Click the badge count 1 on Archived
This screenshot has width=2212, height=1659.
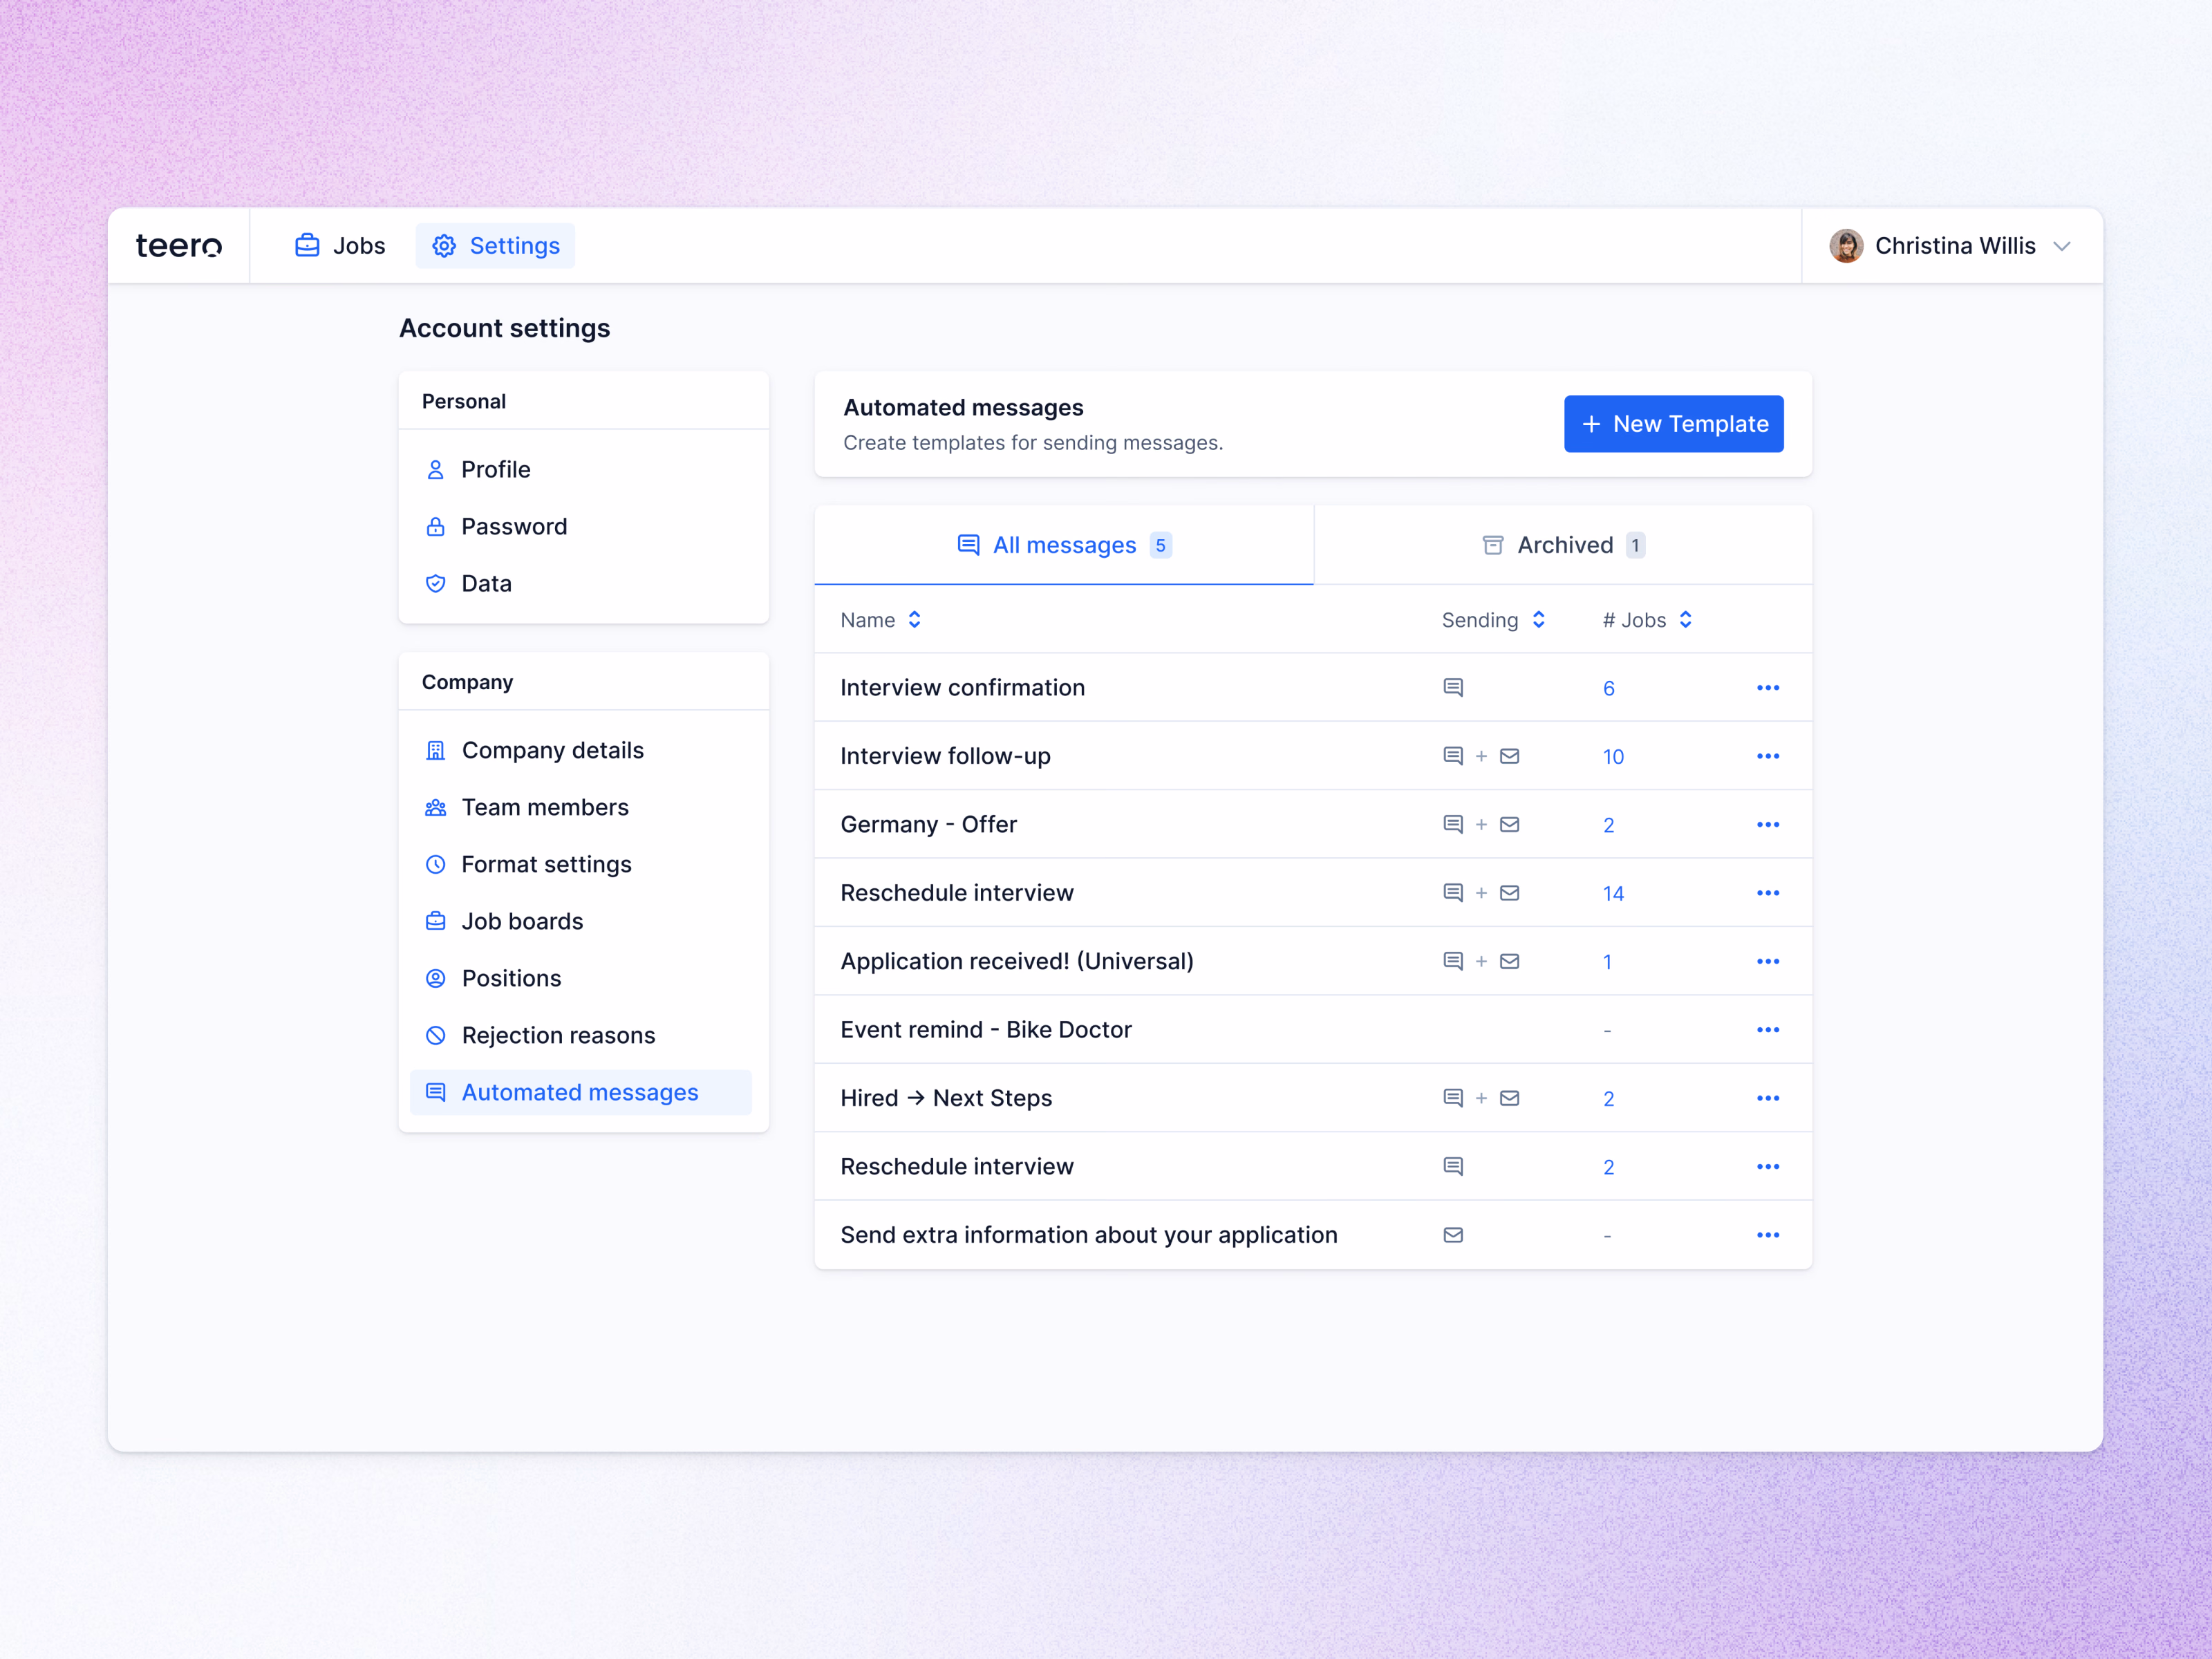point(1635,546)
